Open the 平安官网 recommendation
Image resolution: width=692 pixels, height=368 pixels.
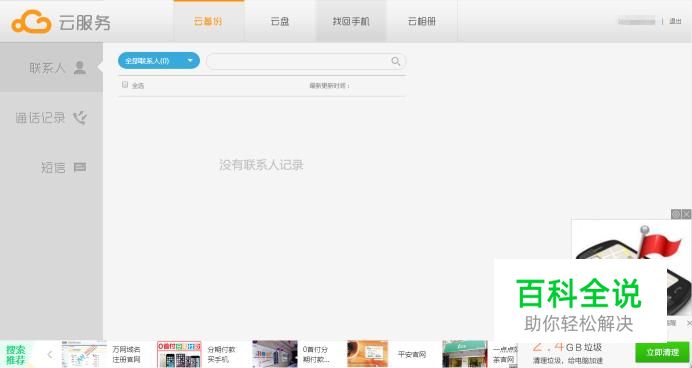(x=412, y=354)
